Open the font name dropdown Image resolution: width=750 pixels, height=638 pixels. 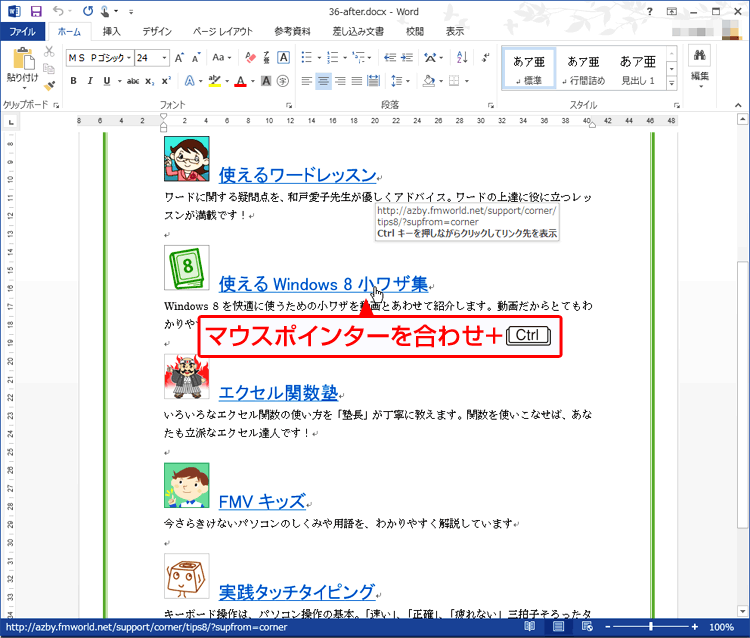tap(129, 58)
